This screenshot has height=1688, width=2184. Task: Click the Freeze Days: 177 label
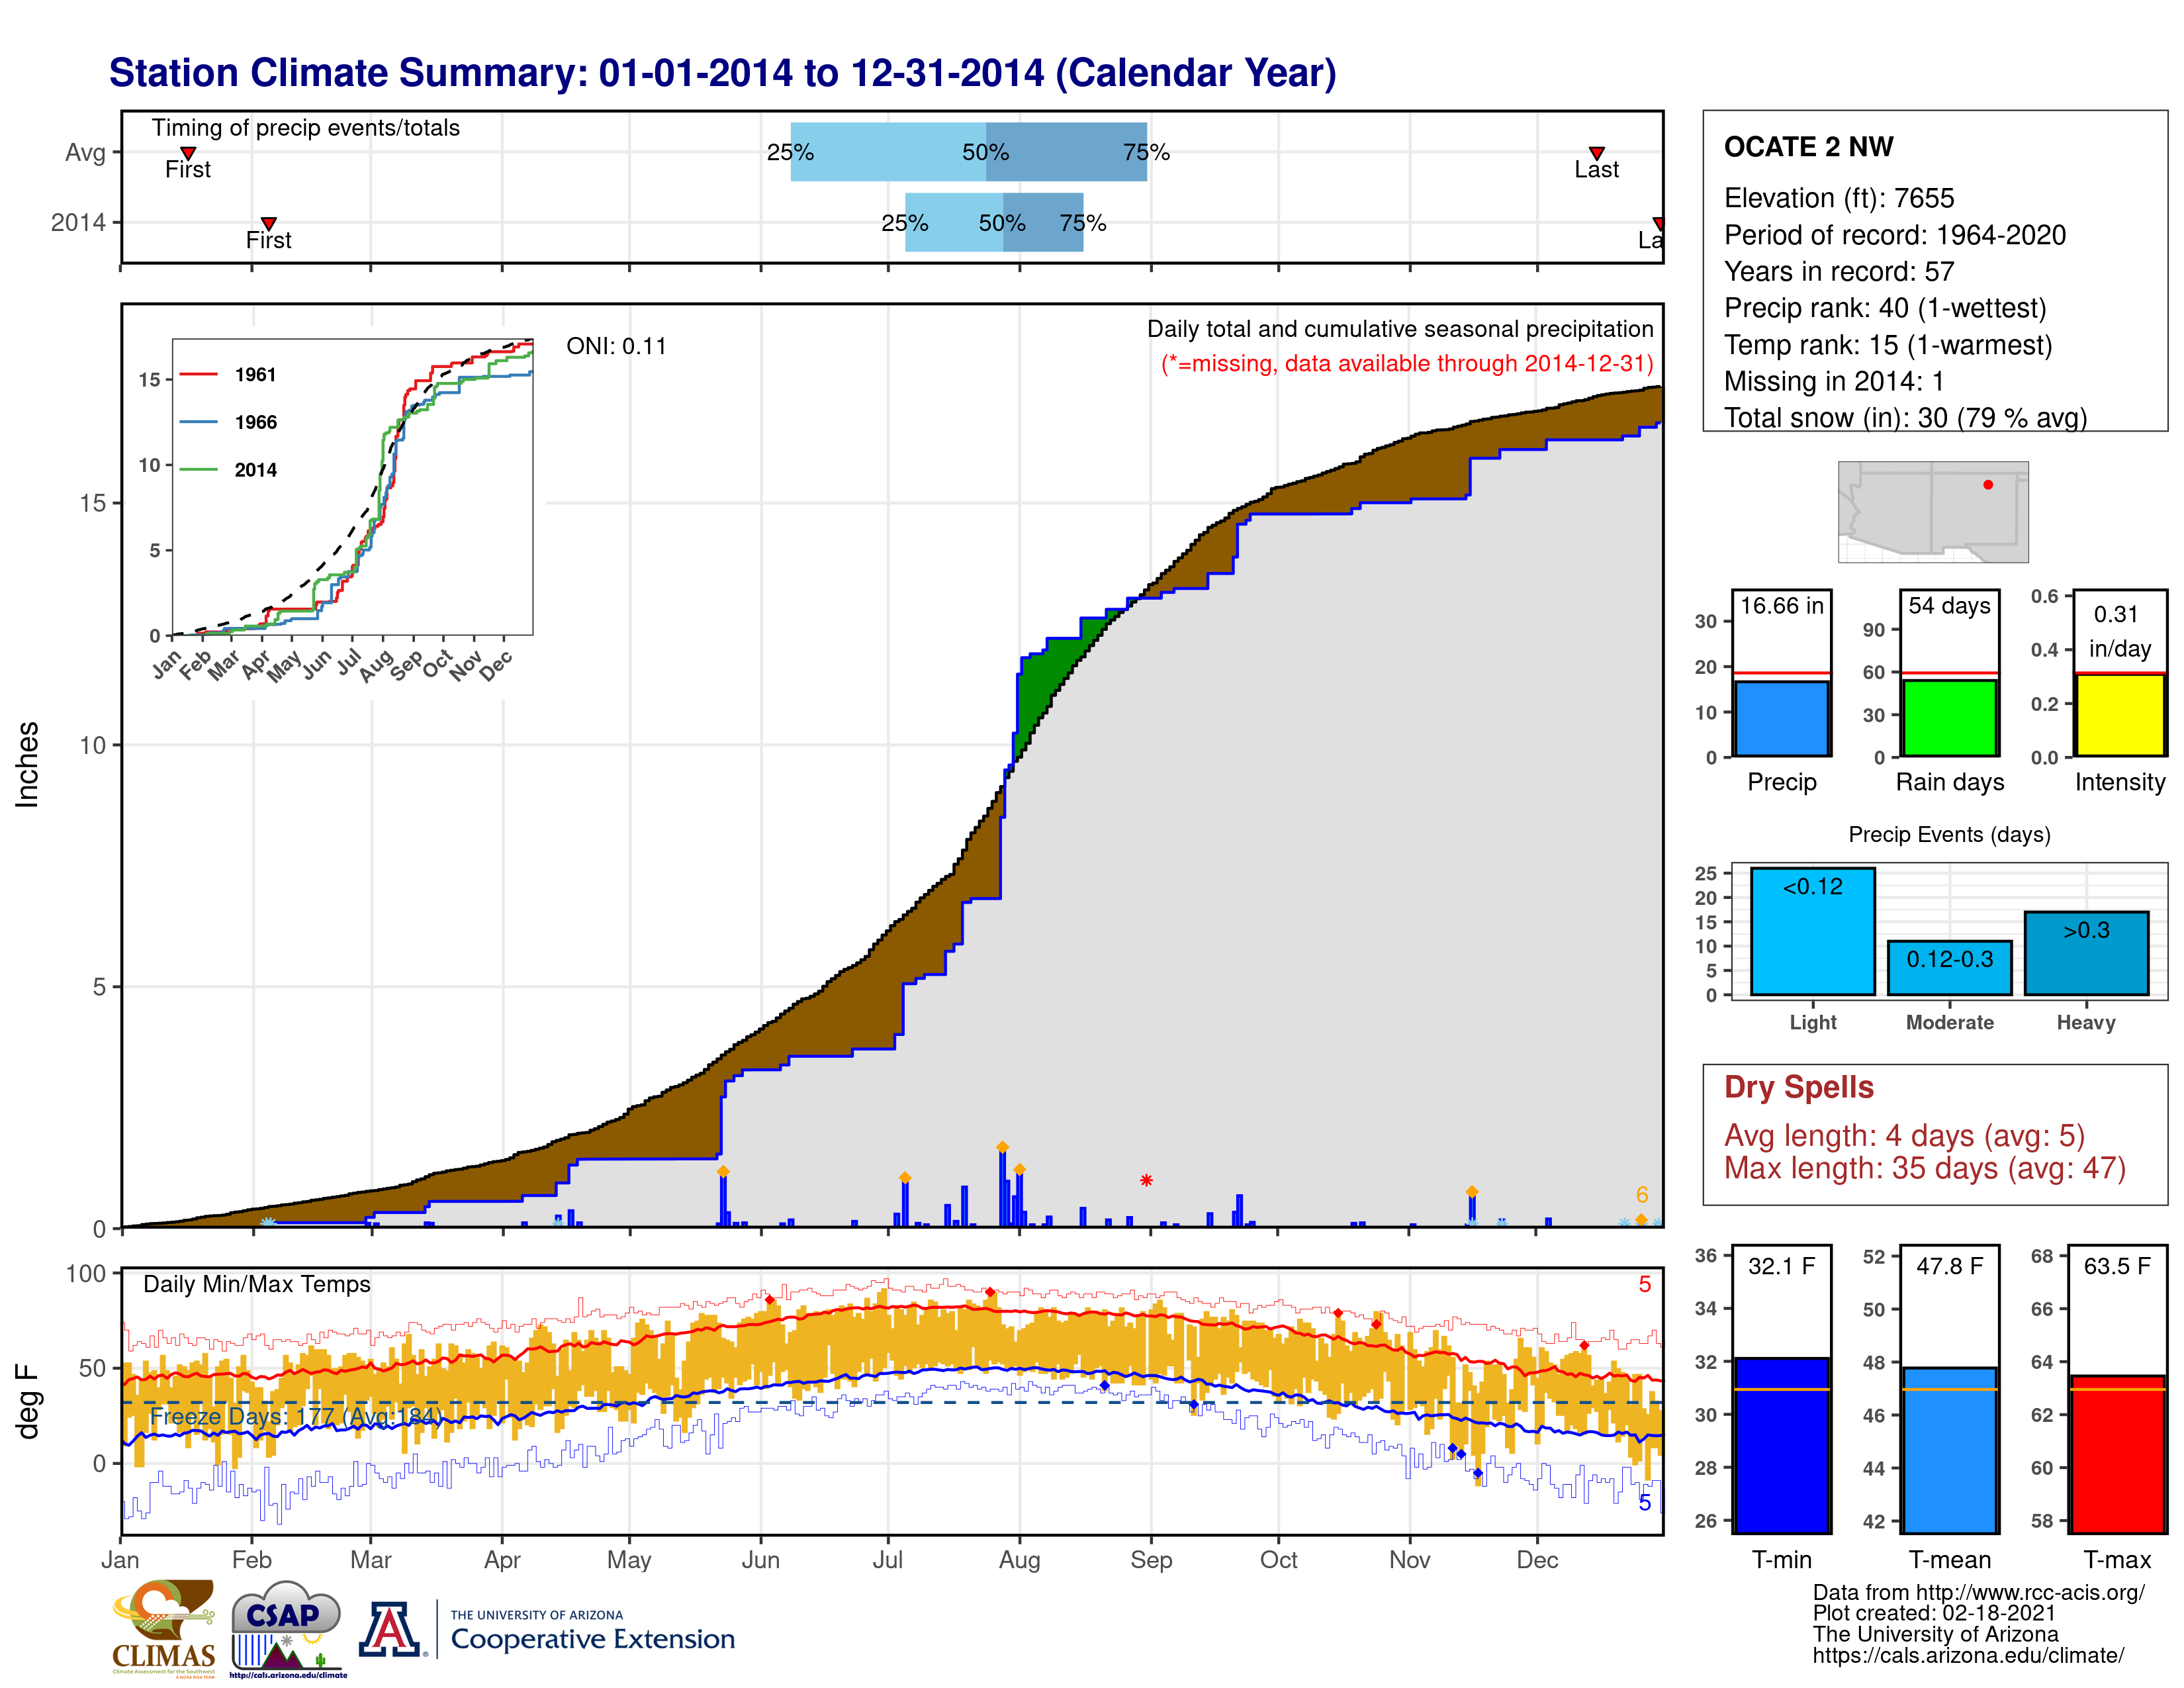296,1416
